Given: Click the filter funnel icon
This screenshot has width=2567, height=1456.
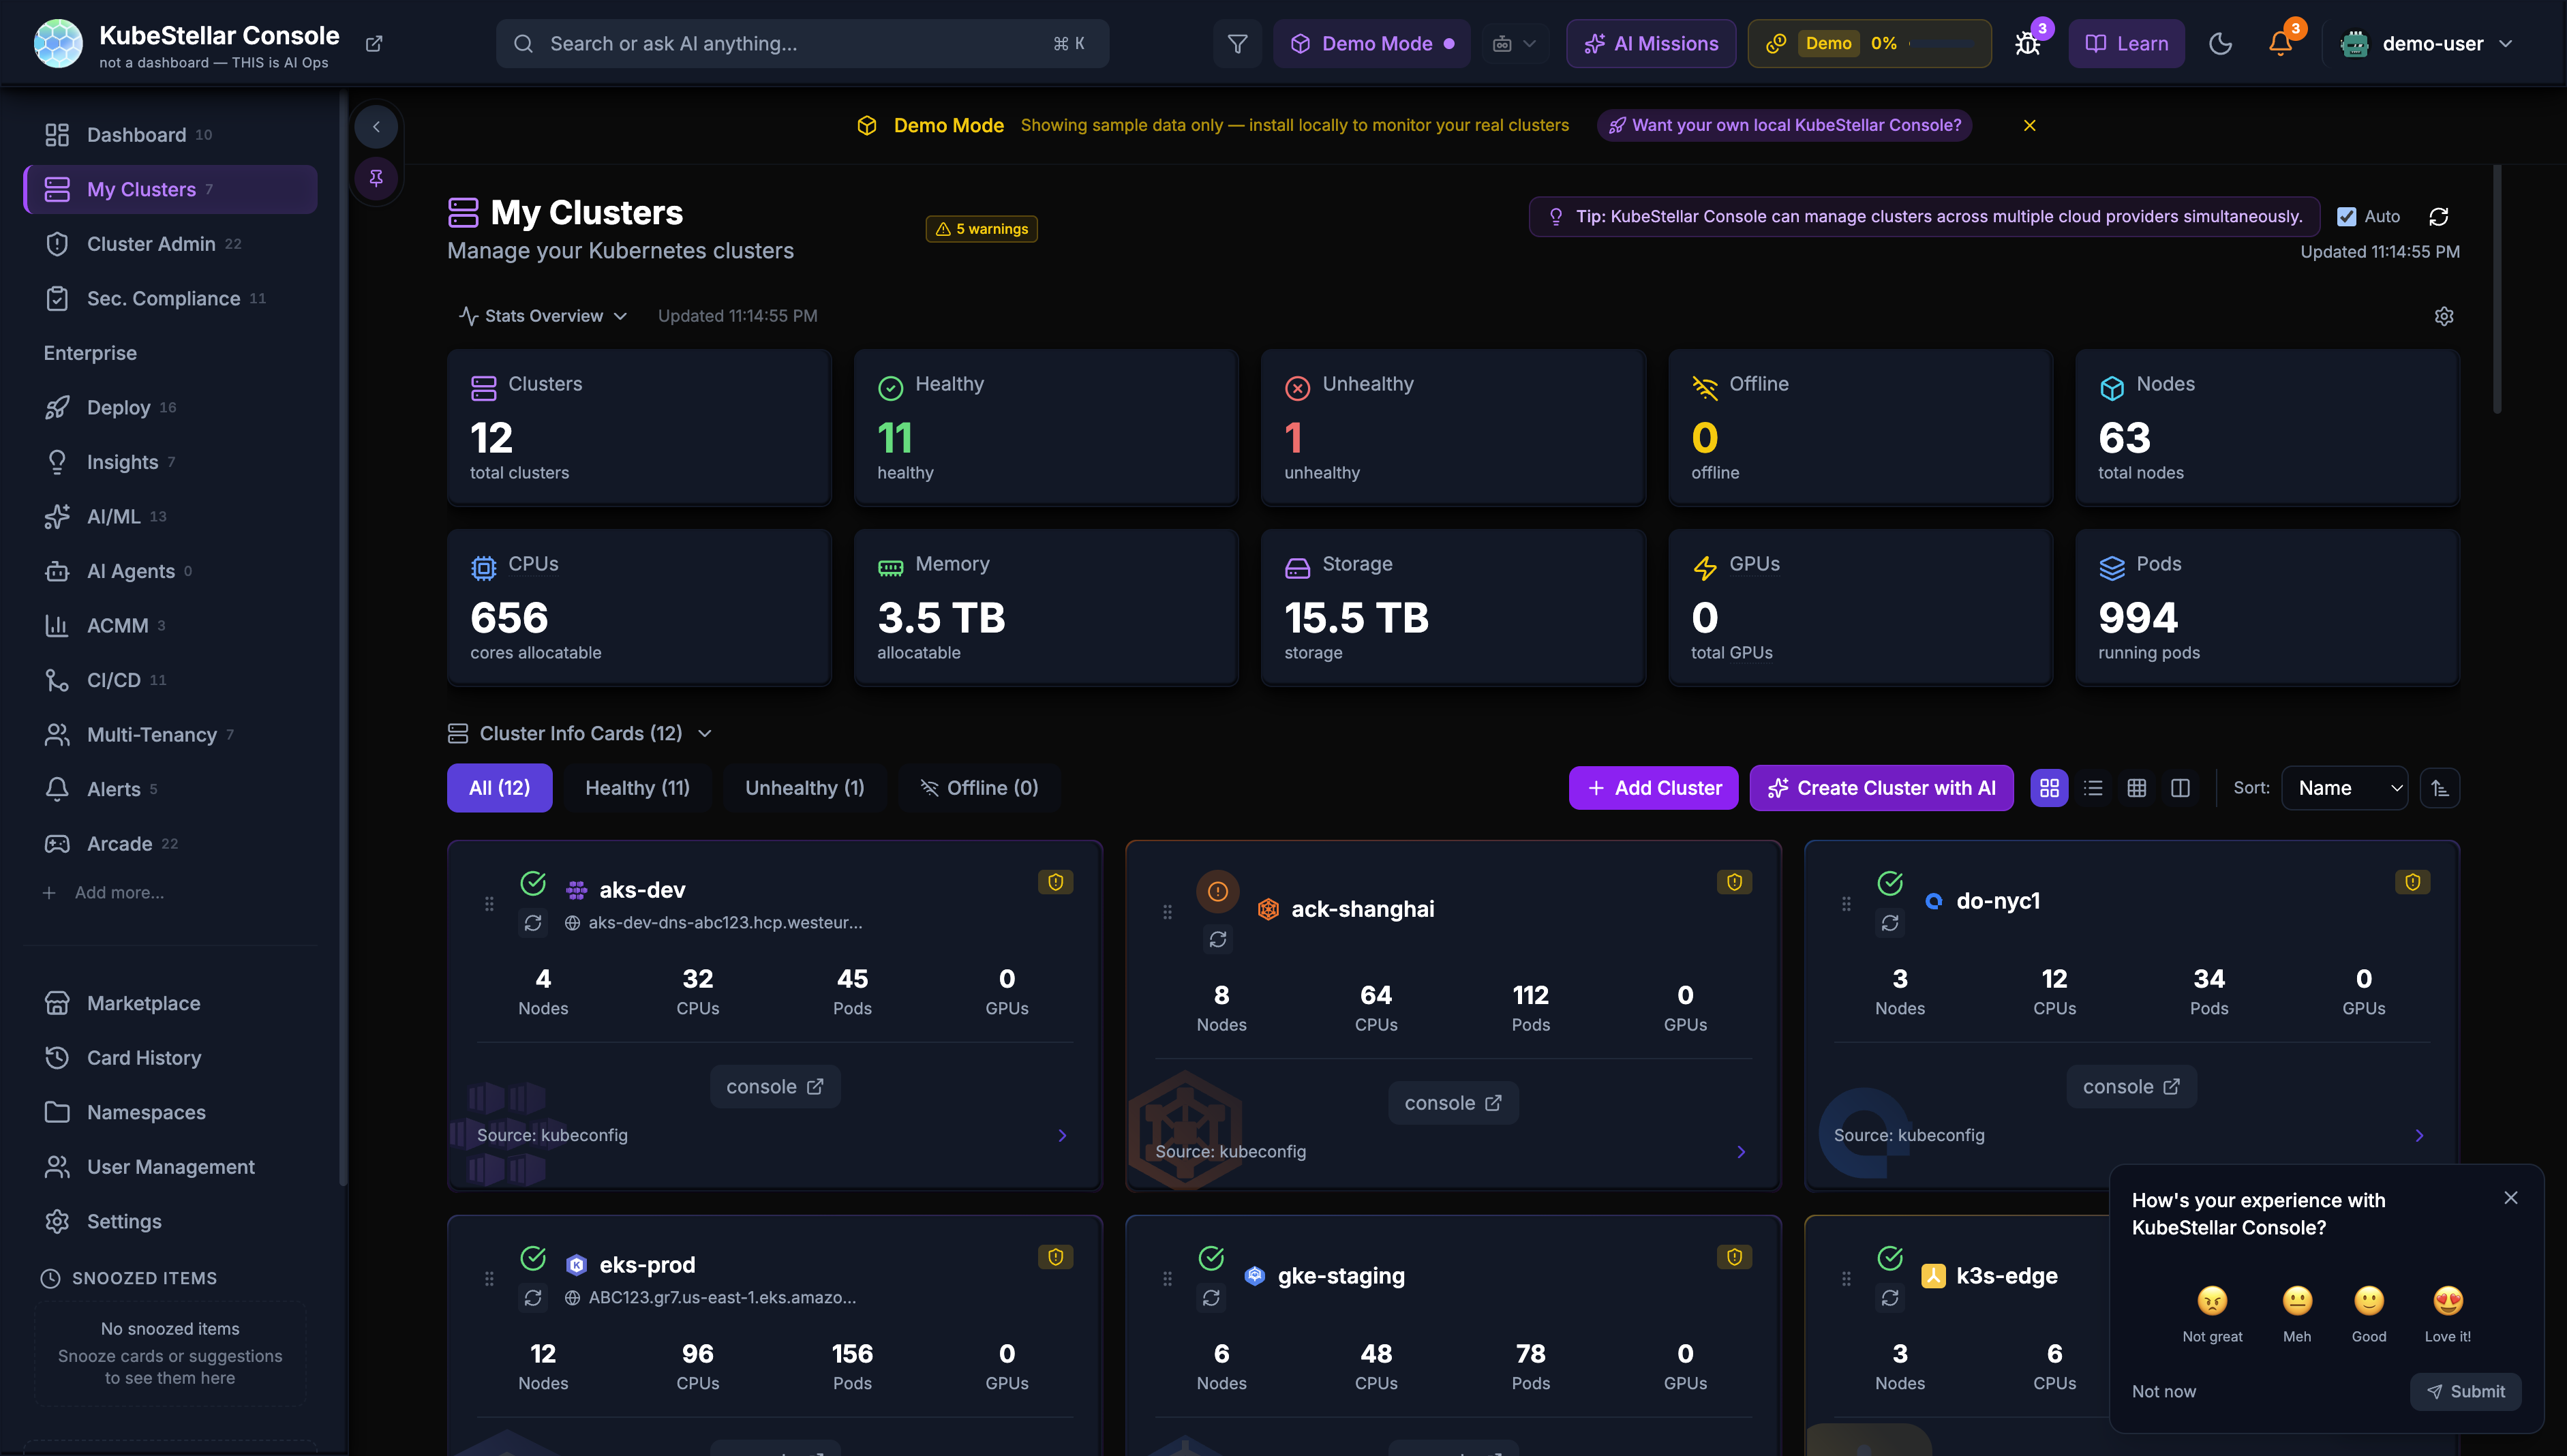Looking at the screenshot, I should click(1237, 44).
